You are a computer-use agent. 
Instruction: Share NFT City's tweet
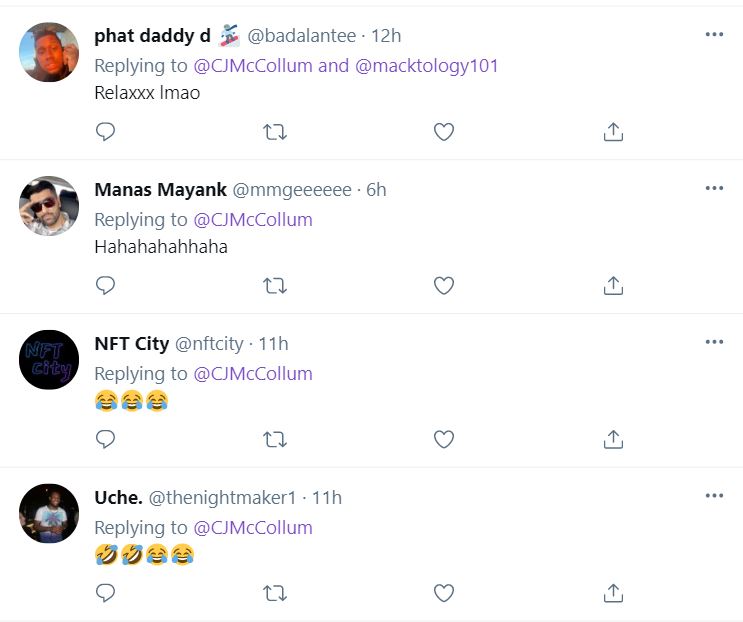[614, 439]
